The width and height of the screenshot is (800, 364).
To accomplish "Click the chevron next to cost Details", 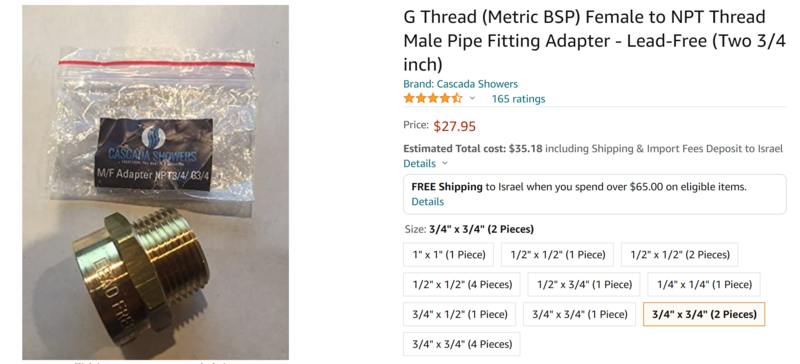I will 445,163.
